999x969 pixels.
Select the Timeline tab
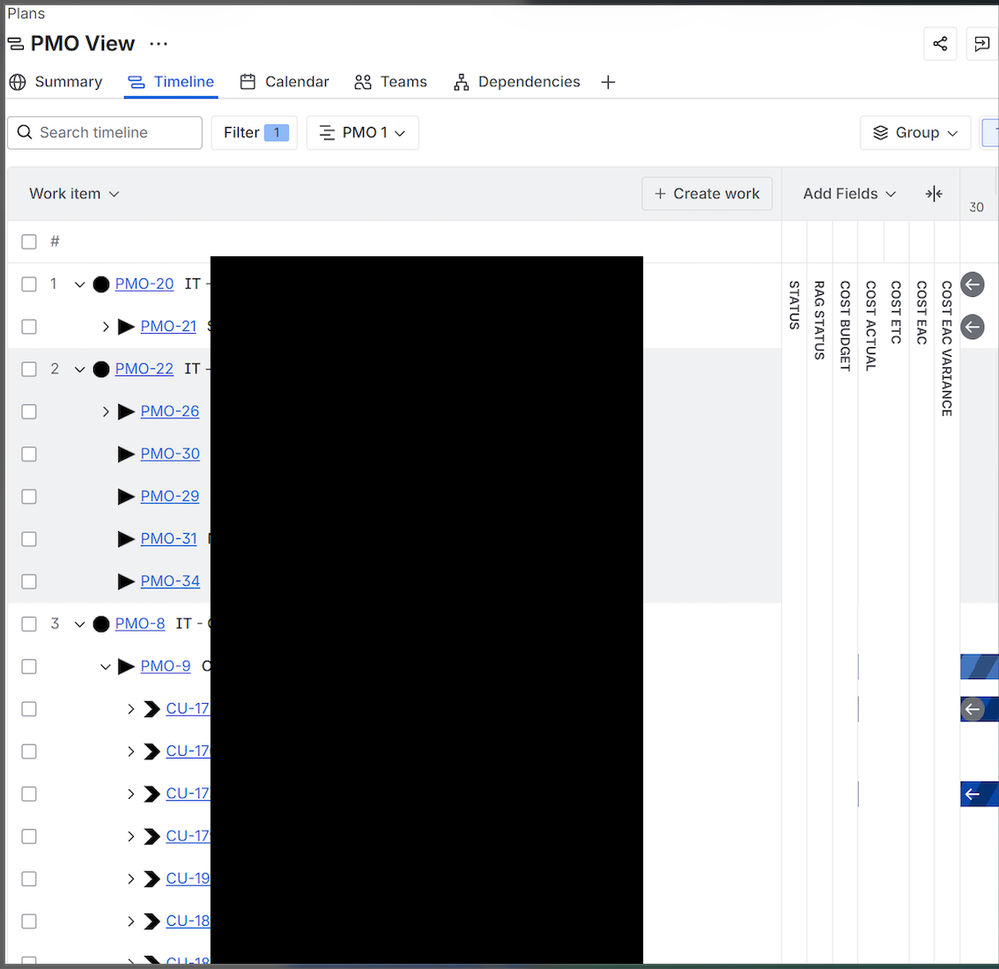click(171, 82)
